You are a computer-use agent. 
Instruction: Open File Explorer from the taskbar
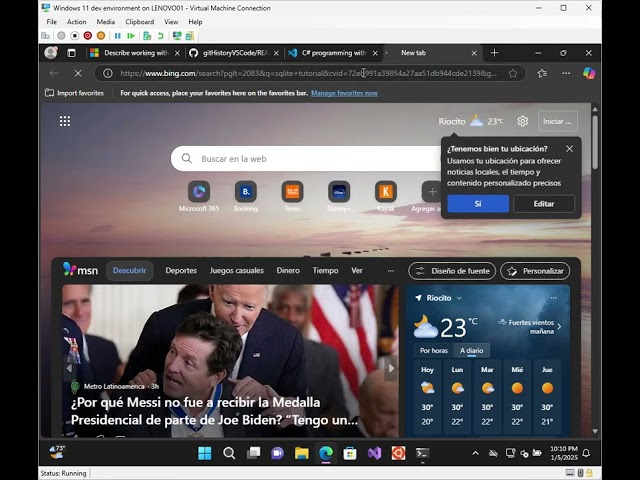point(302,453)
